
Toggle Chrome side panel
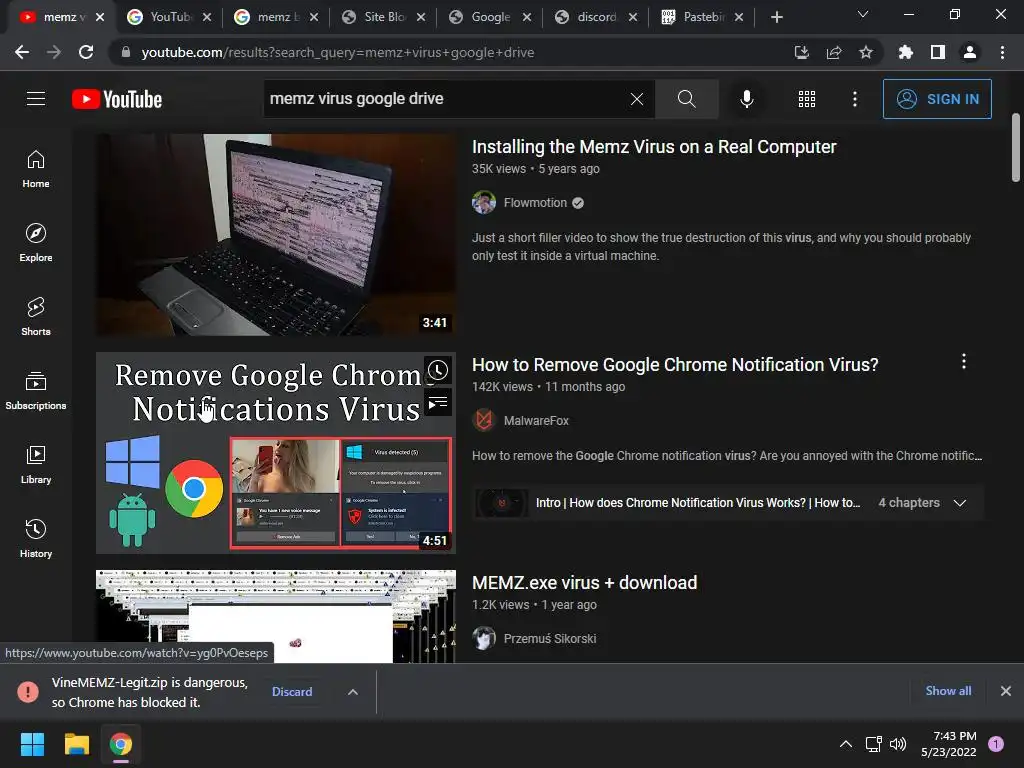click(x=938, y=52)
